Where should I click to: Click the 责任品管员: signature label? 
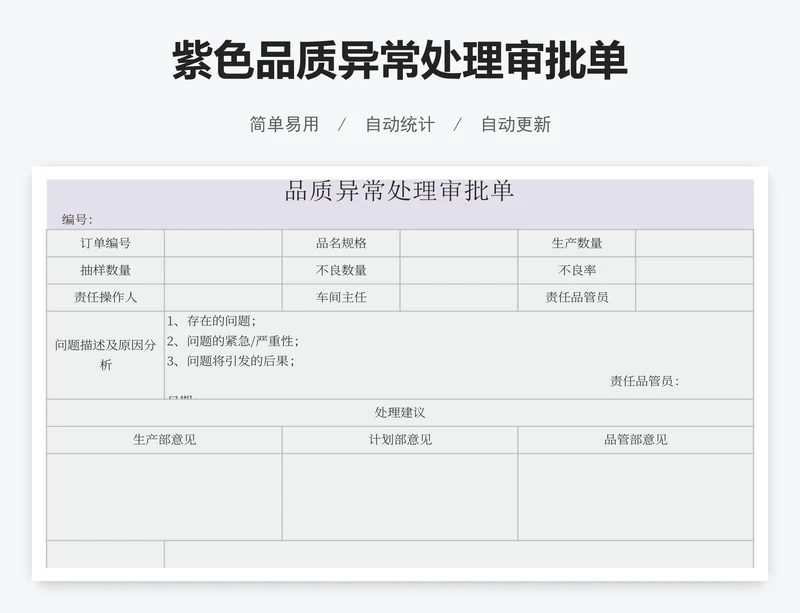[645, 381]
